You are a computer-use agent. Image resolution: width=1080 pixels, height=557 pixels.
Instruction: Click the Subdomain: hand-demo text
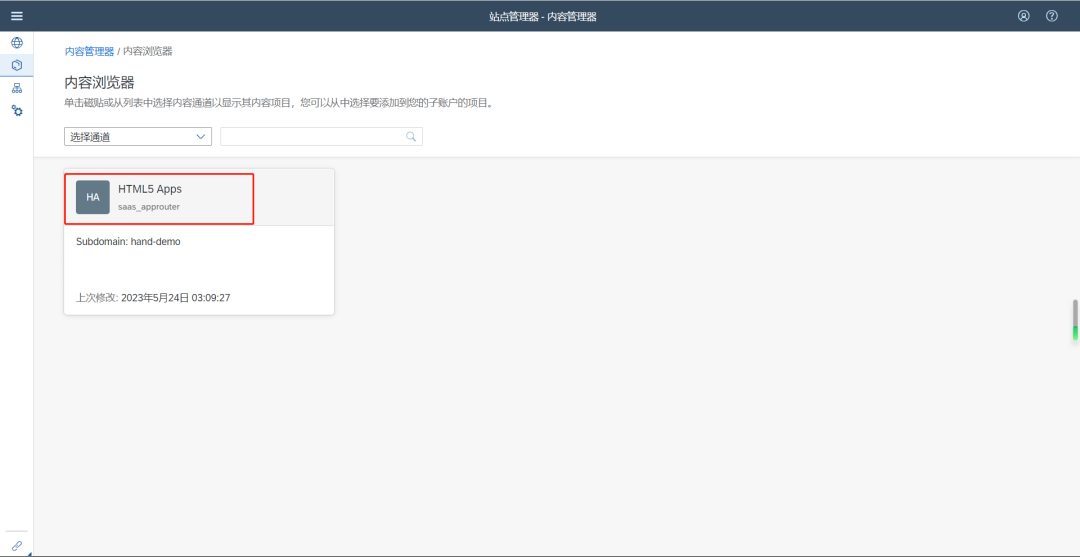pyautogui.click(x=128, y=242)
